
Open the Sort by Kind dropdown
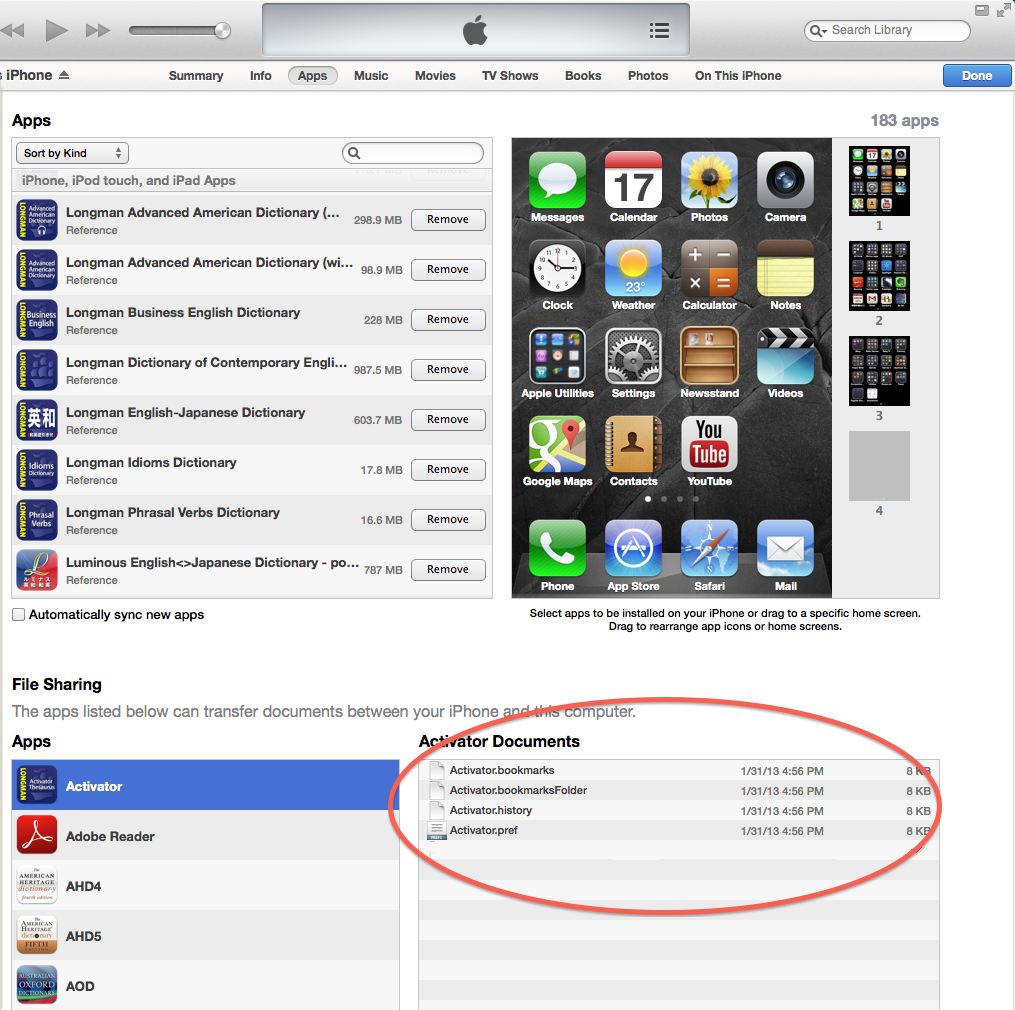click(72, 153)
